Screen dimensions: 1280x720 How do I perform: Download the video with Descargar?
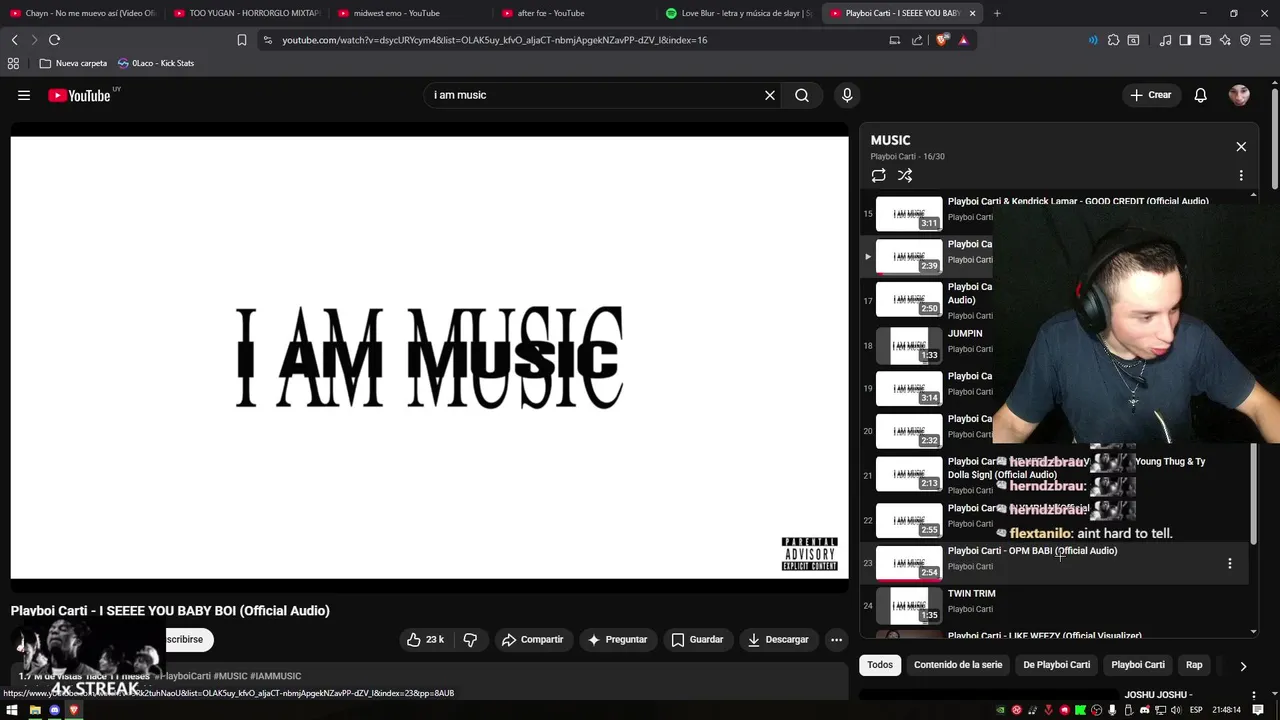(778, 640)
